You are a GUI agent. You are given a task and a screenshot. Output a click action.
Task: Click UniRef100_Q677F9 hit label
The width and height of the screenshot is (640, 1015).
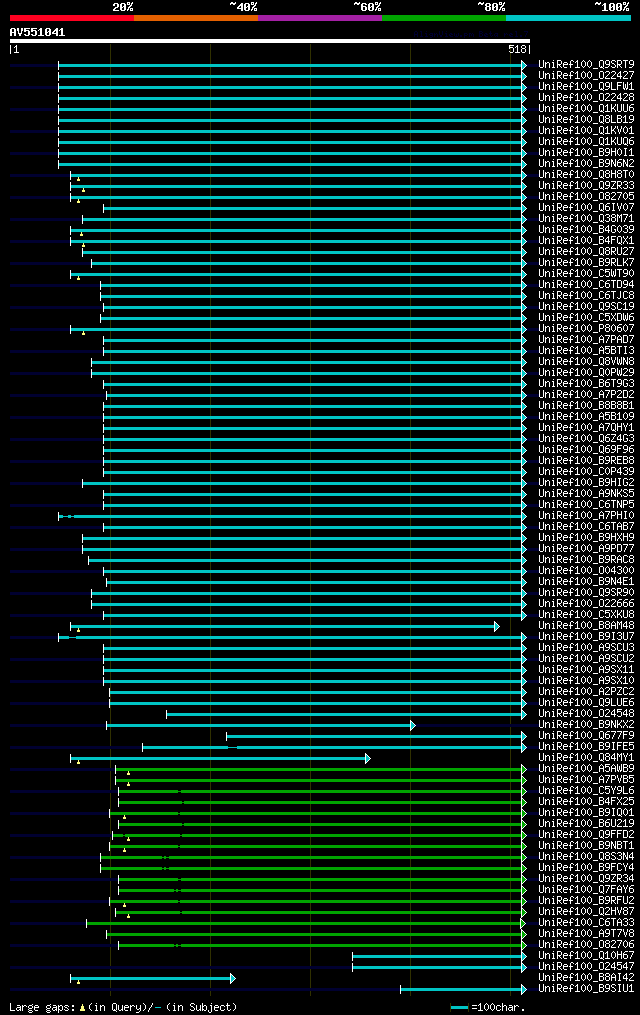586,736
